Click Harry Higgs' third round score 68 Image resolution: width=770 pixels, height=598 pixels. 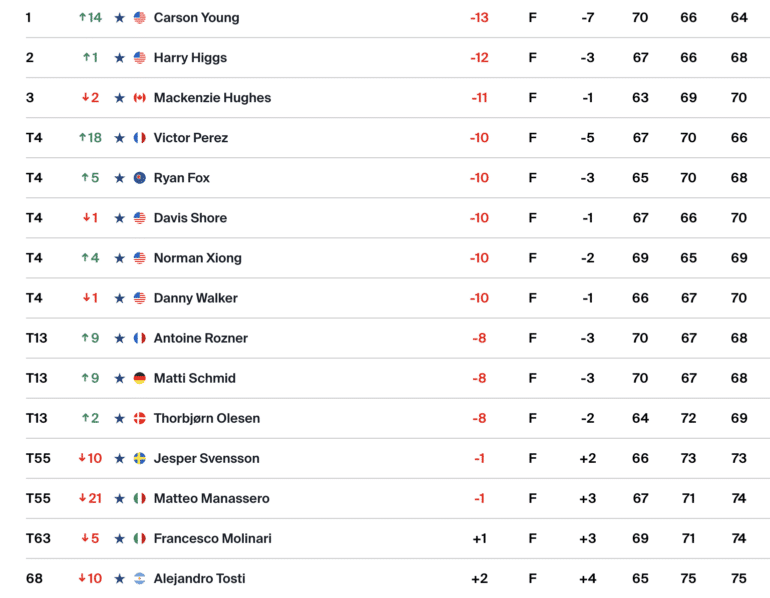739,57
